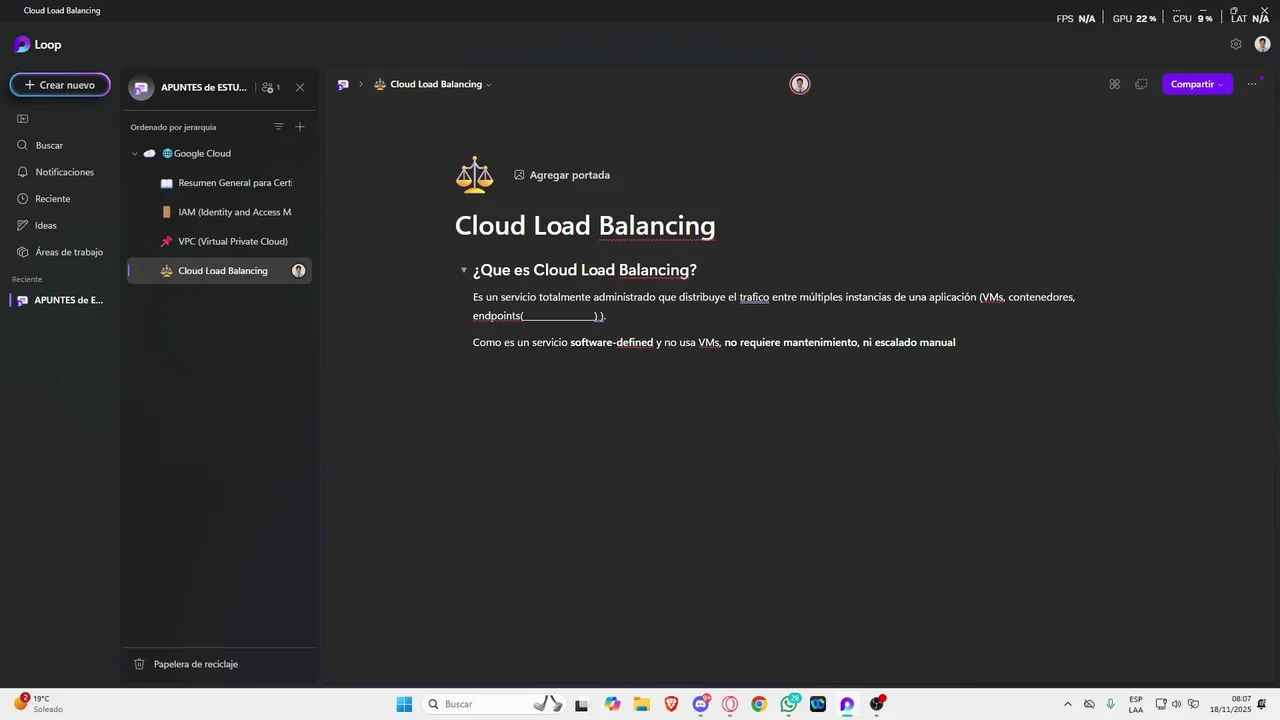
Task: Click the Loop icon in the taskbar
Action: 847,704
